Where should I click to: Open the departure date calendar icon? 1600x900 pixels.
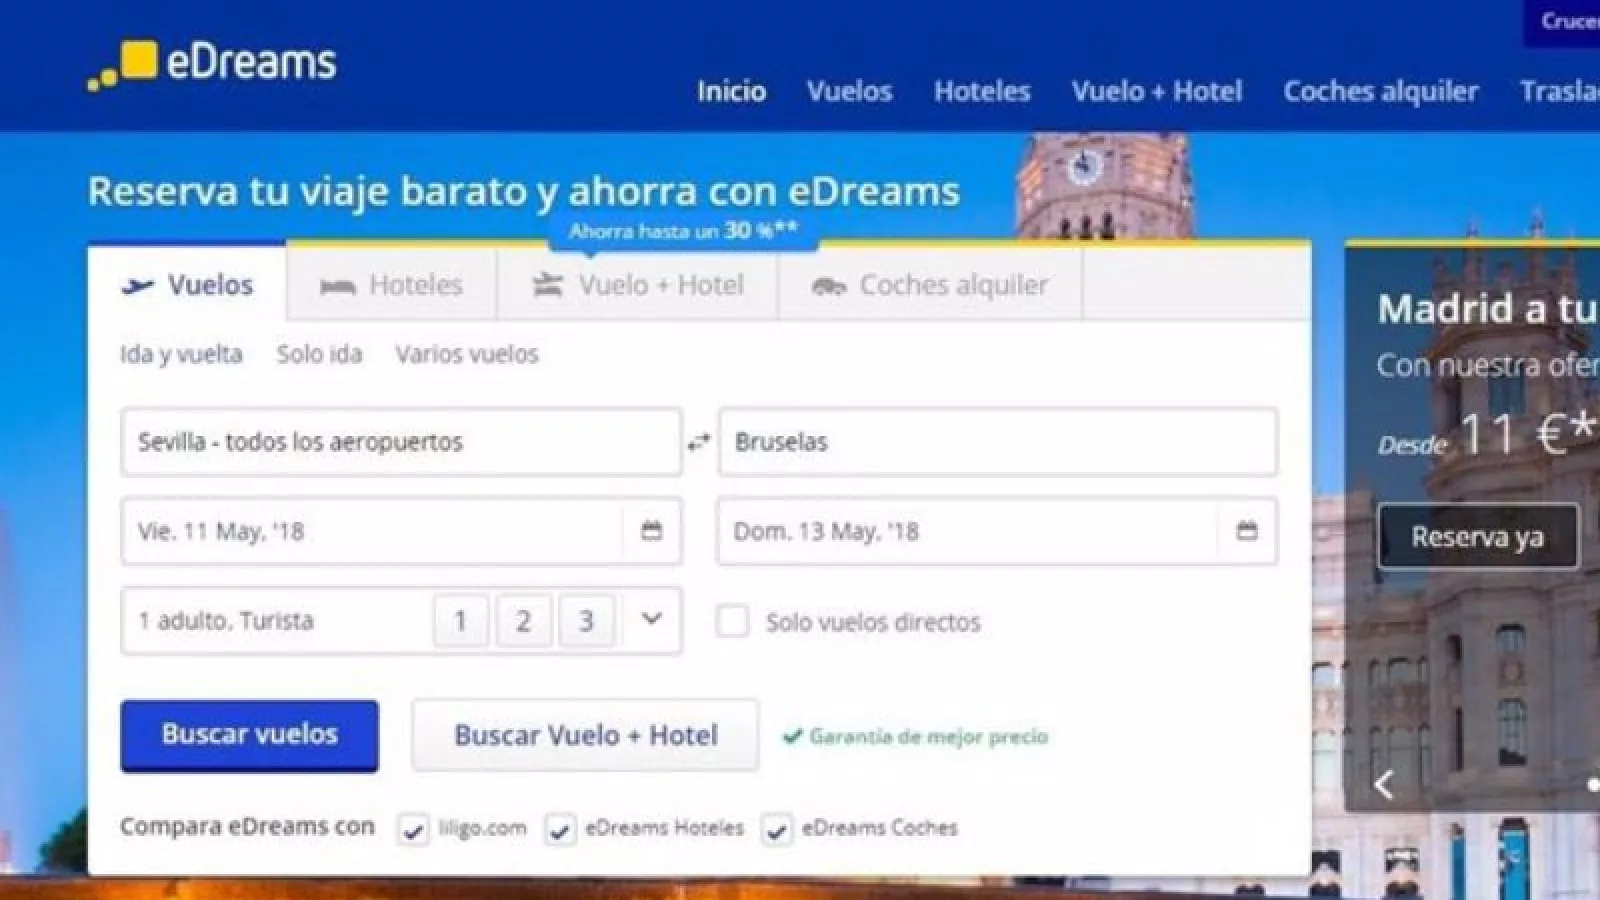pos(651,530)
